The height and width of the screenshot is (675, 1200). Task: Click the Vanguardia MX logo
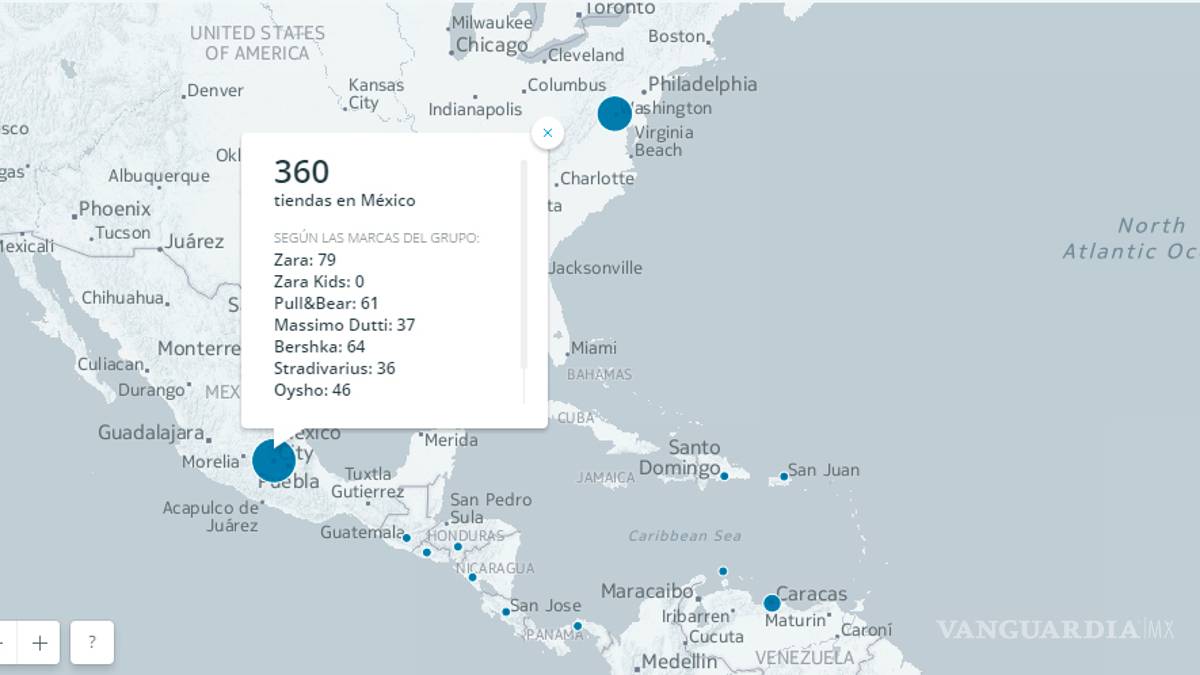1055,629
